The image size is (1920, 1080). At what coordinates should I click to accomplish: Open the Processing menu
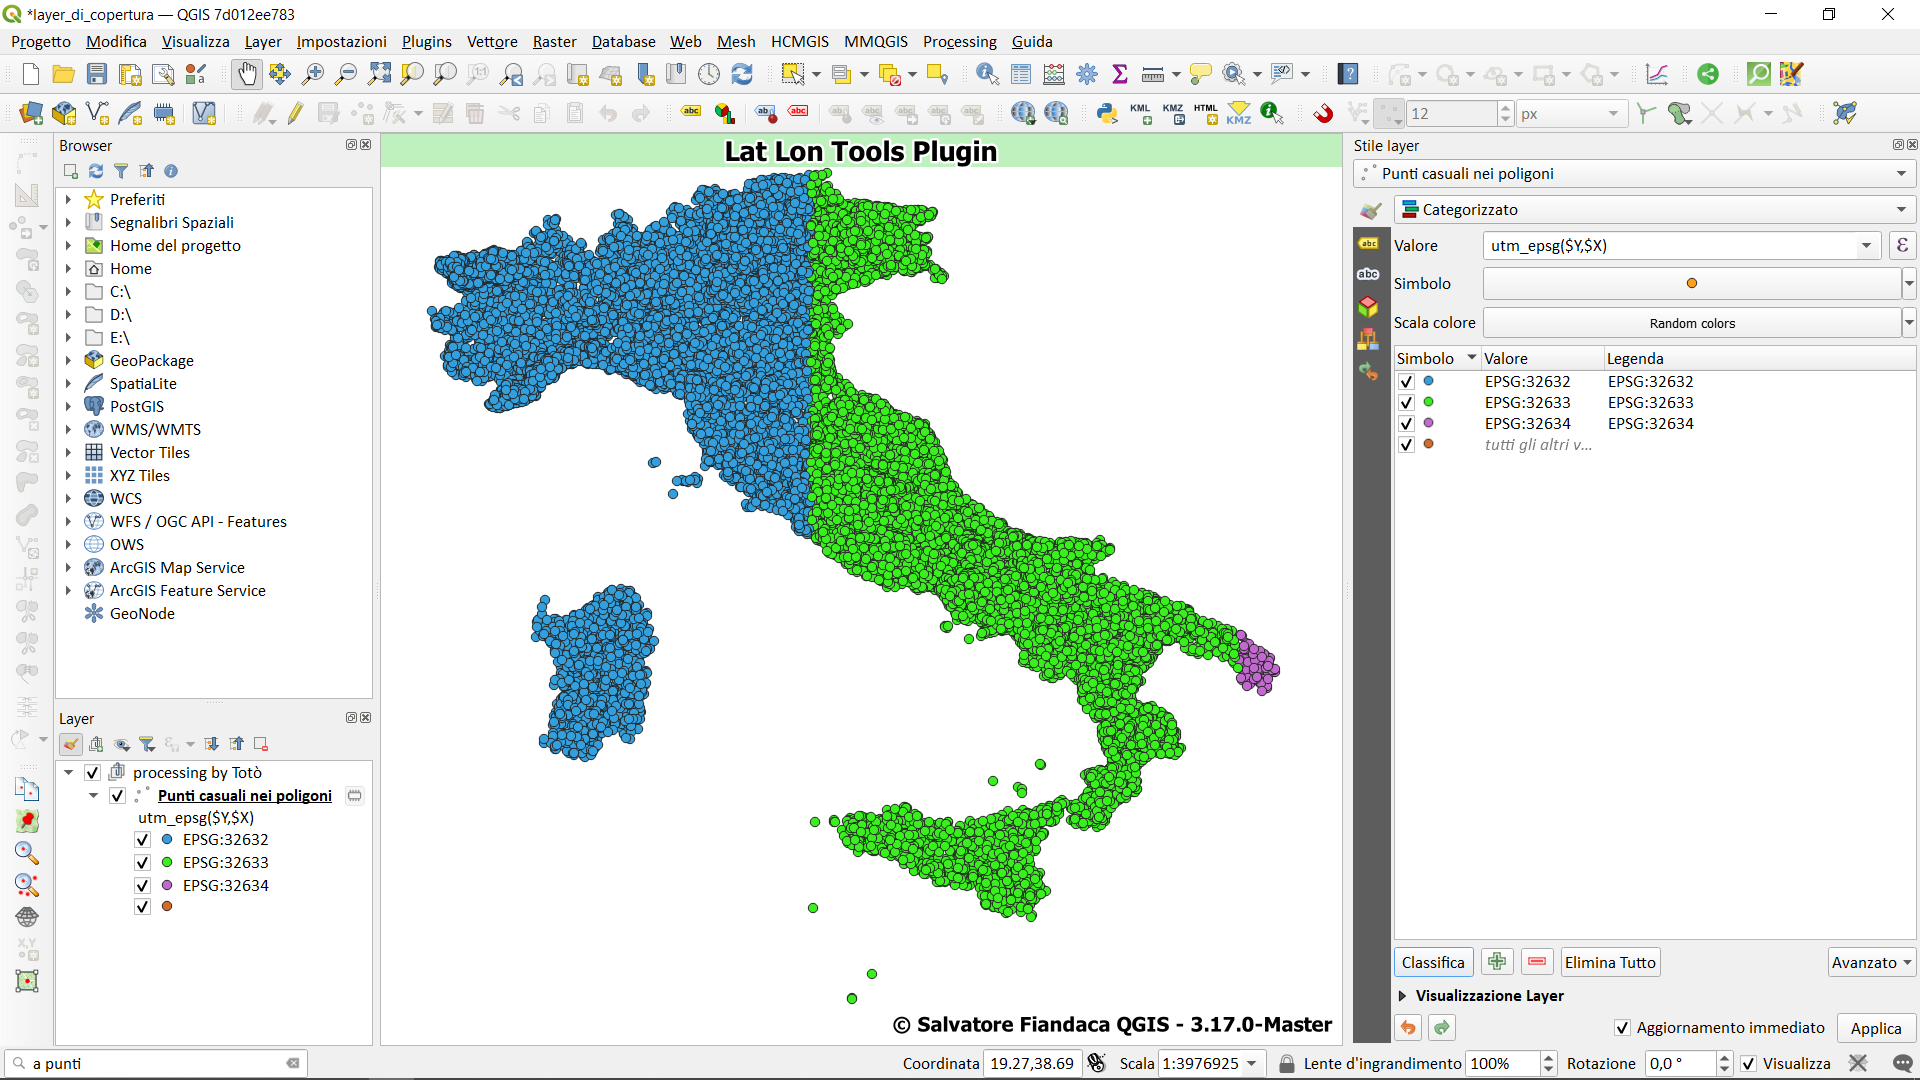pyautogui.click(x=959, y=41)
